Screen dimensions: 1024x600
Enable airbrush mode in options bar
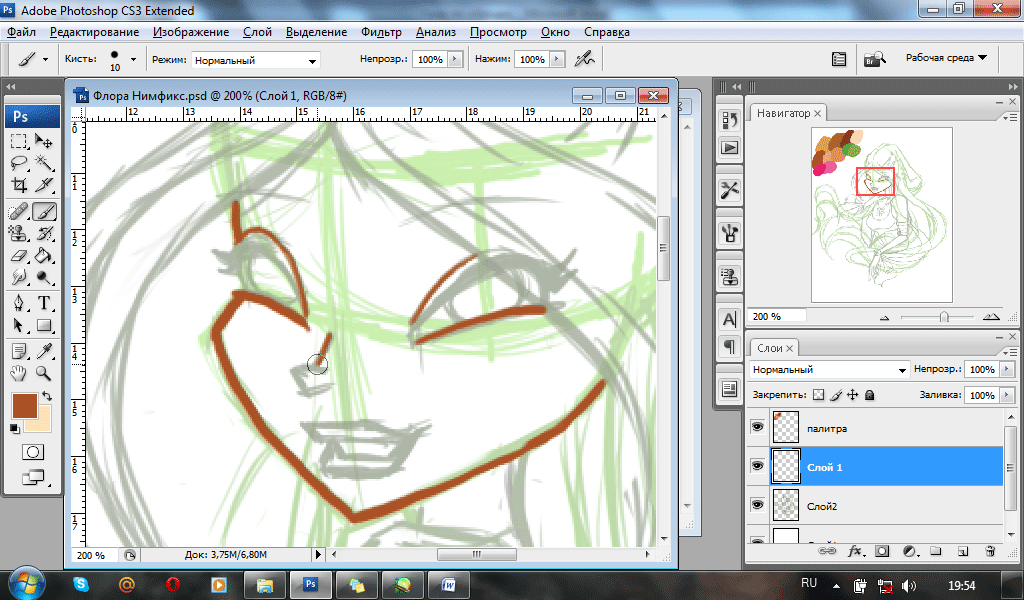(x=584, y=59)
